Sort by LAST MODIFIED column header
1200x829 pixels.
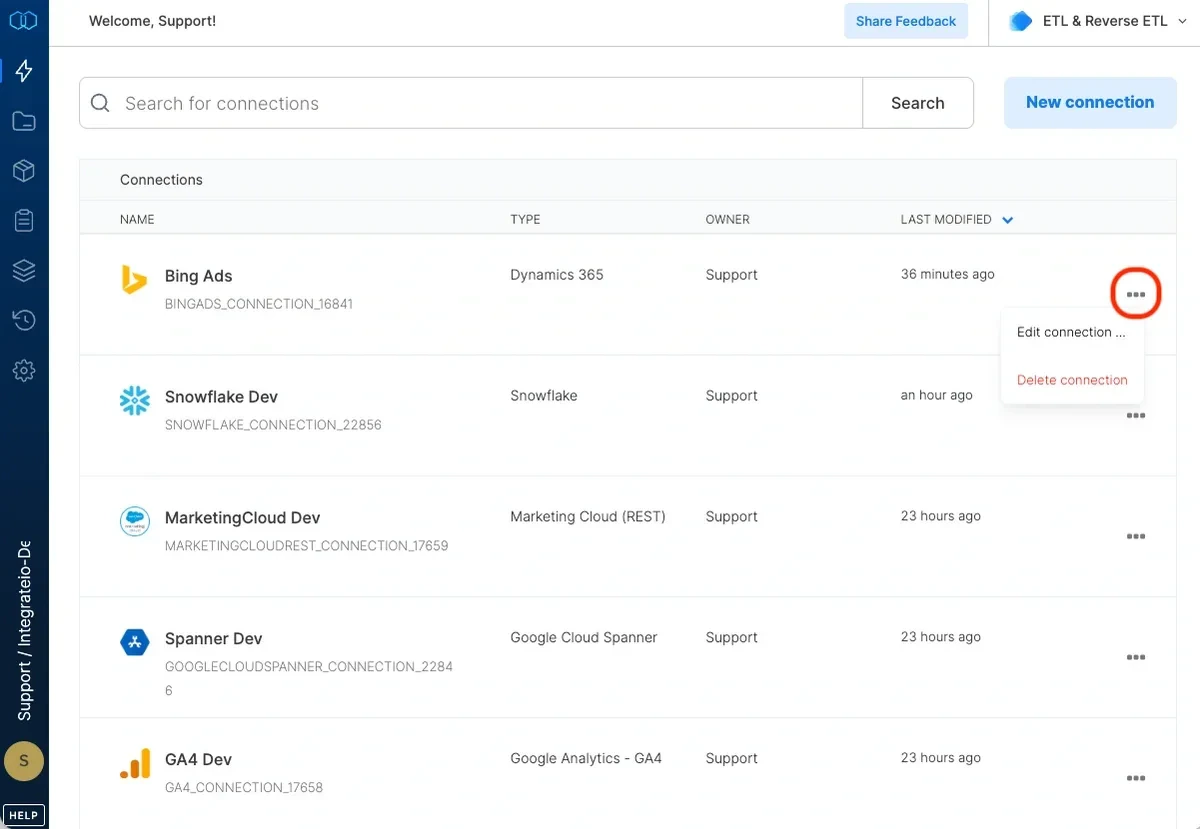946,219
